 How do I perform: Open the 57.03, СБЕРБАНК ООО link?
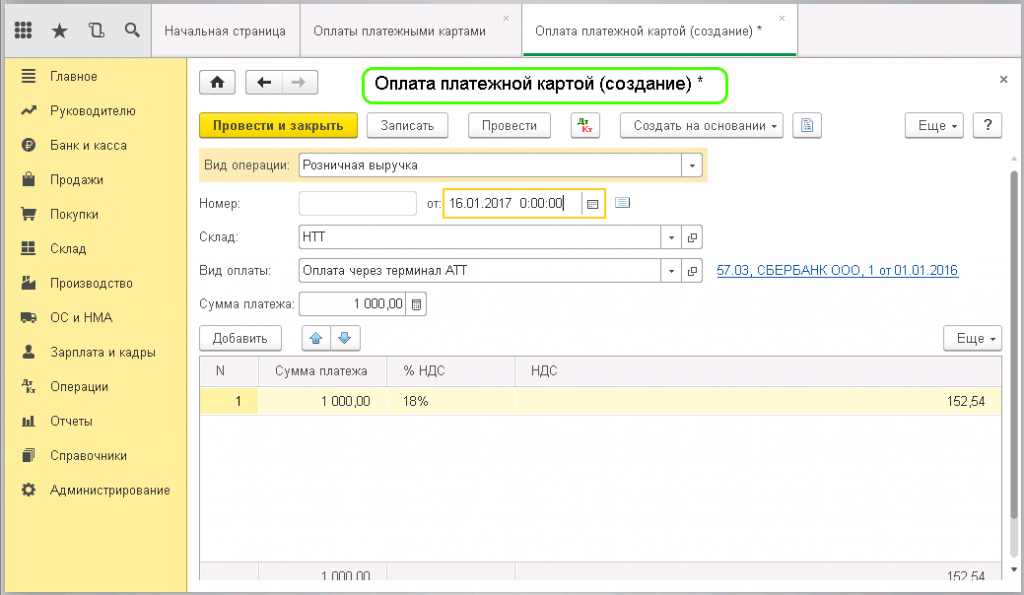(837, 271)
